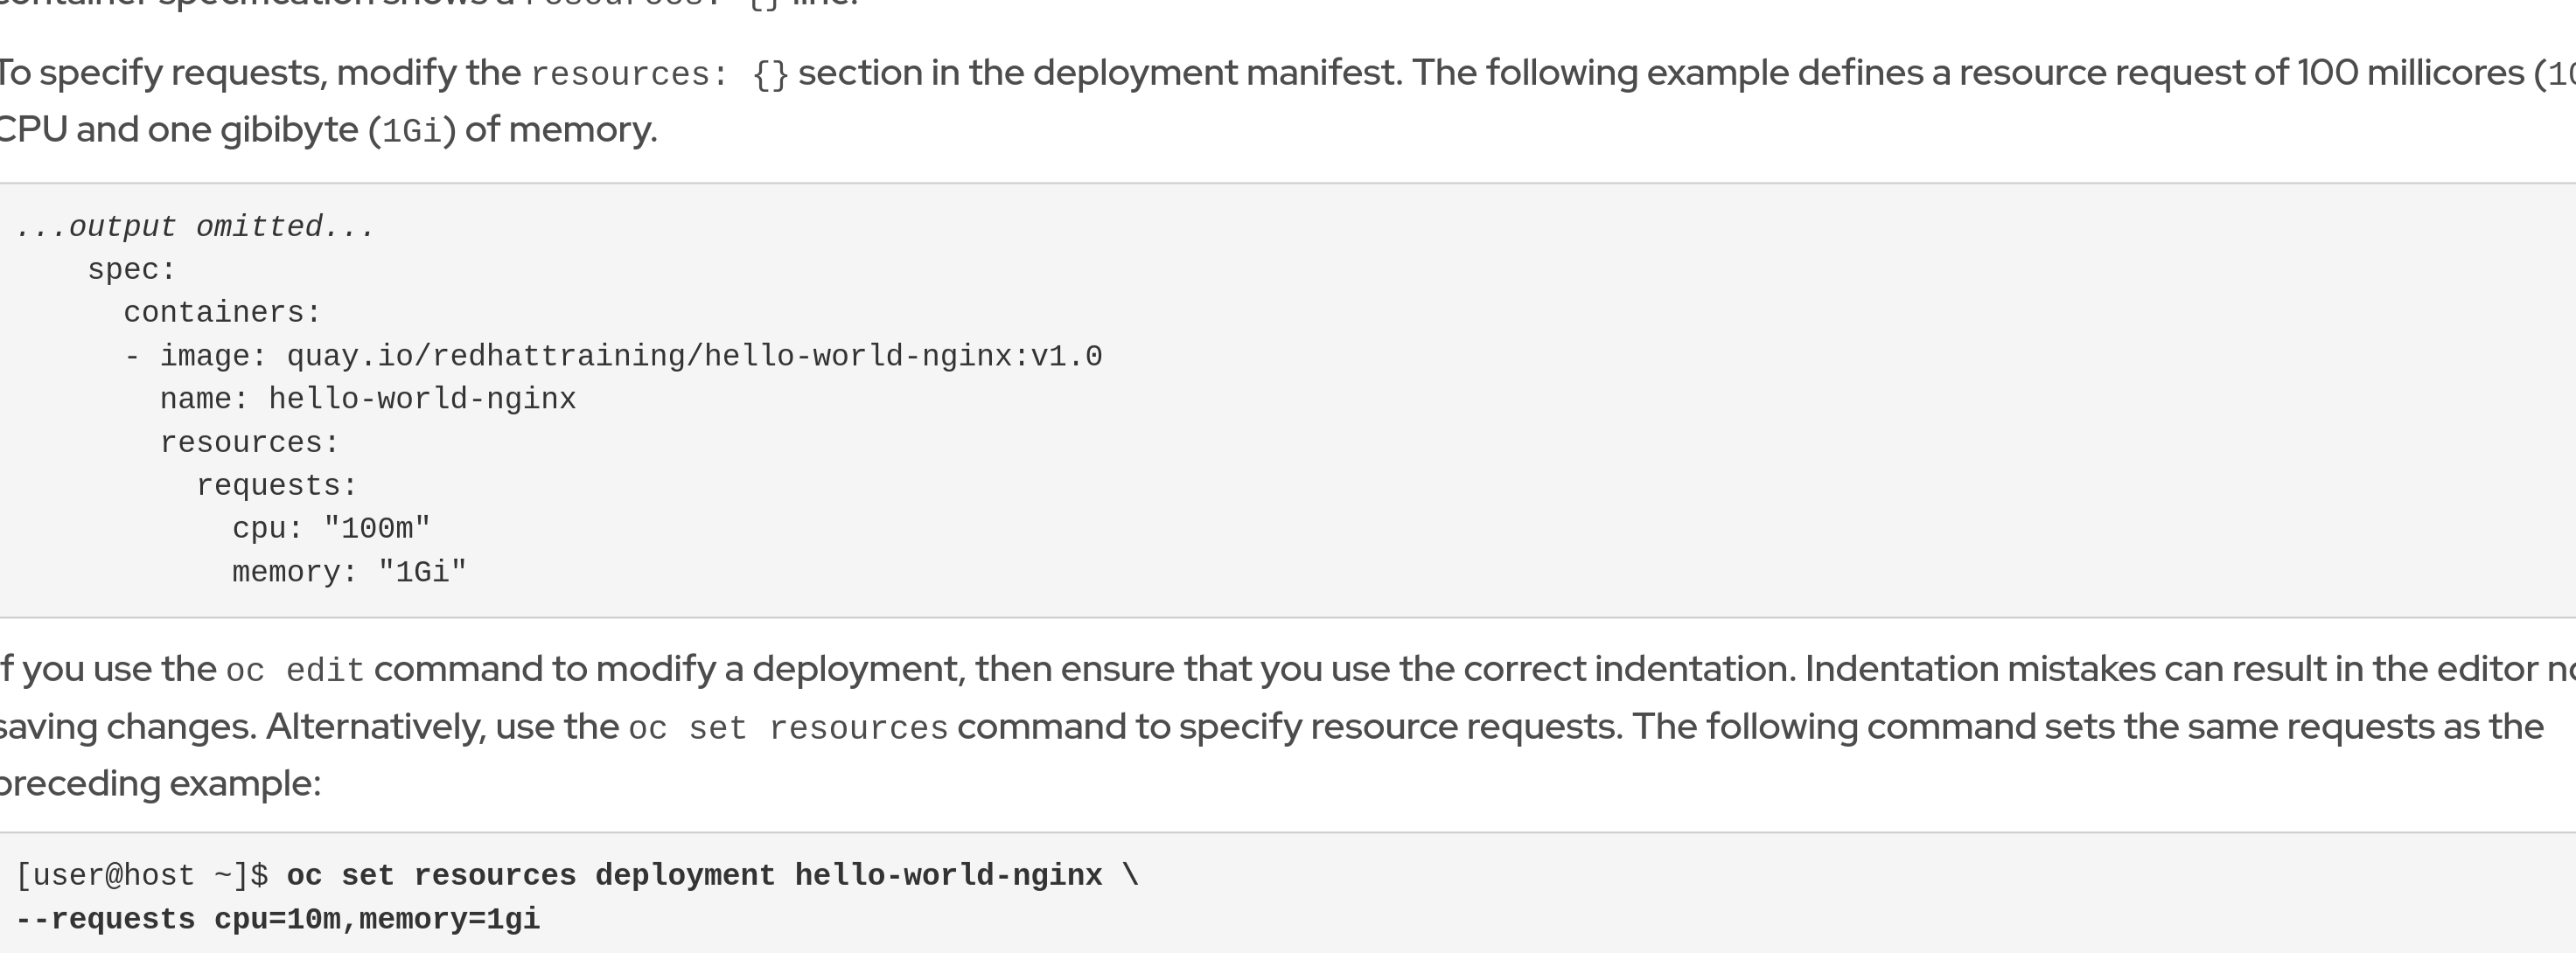Click the inline 'oc edit' command text
Screen dimensions: 2576x953
[x=295, y=670]
